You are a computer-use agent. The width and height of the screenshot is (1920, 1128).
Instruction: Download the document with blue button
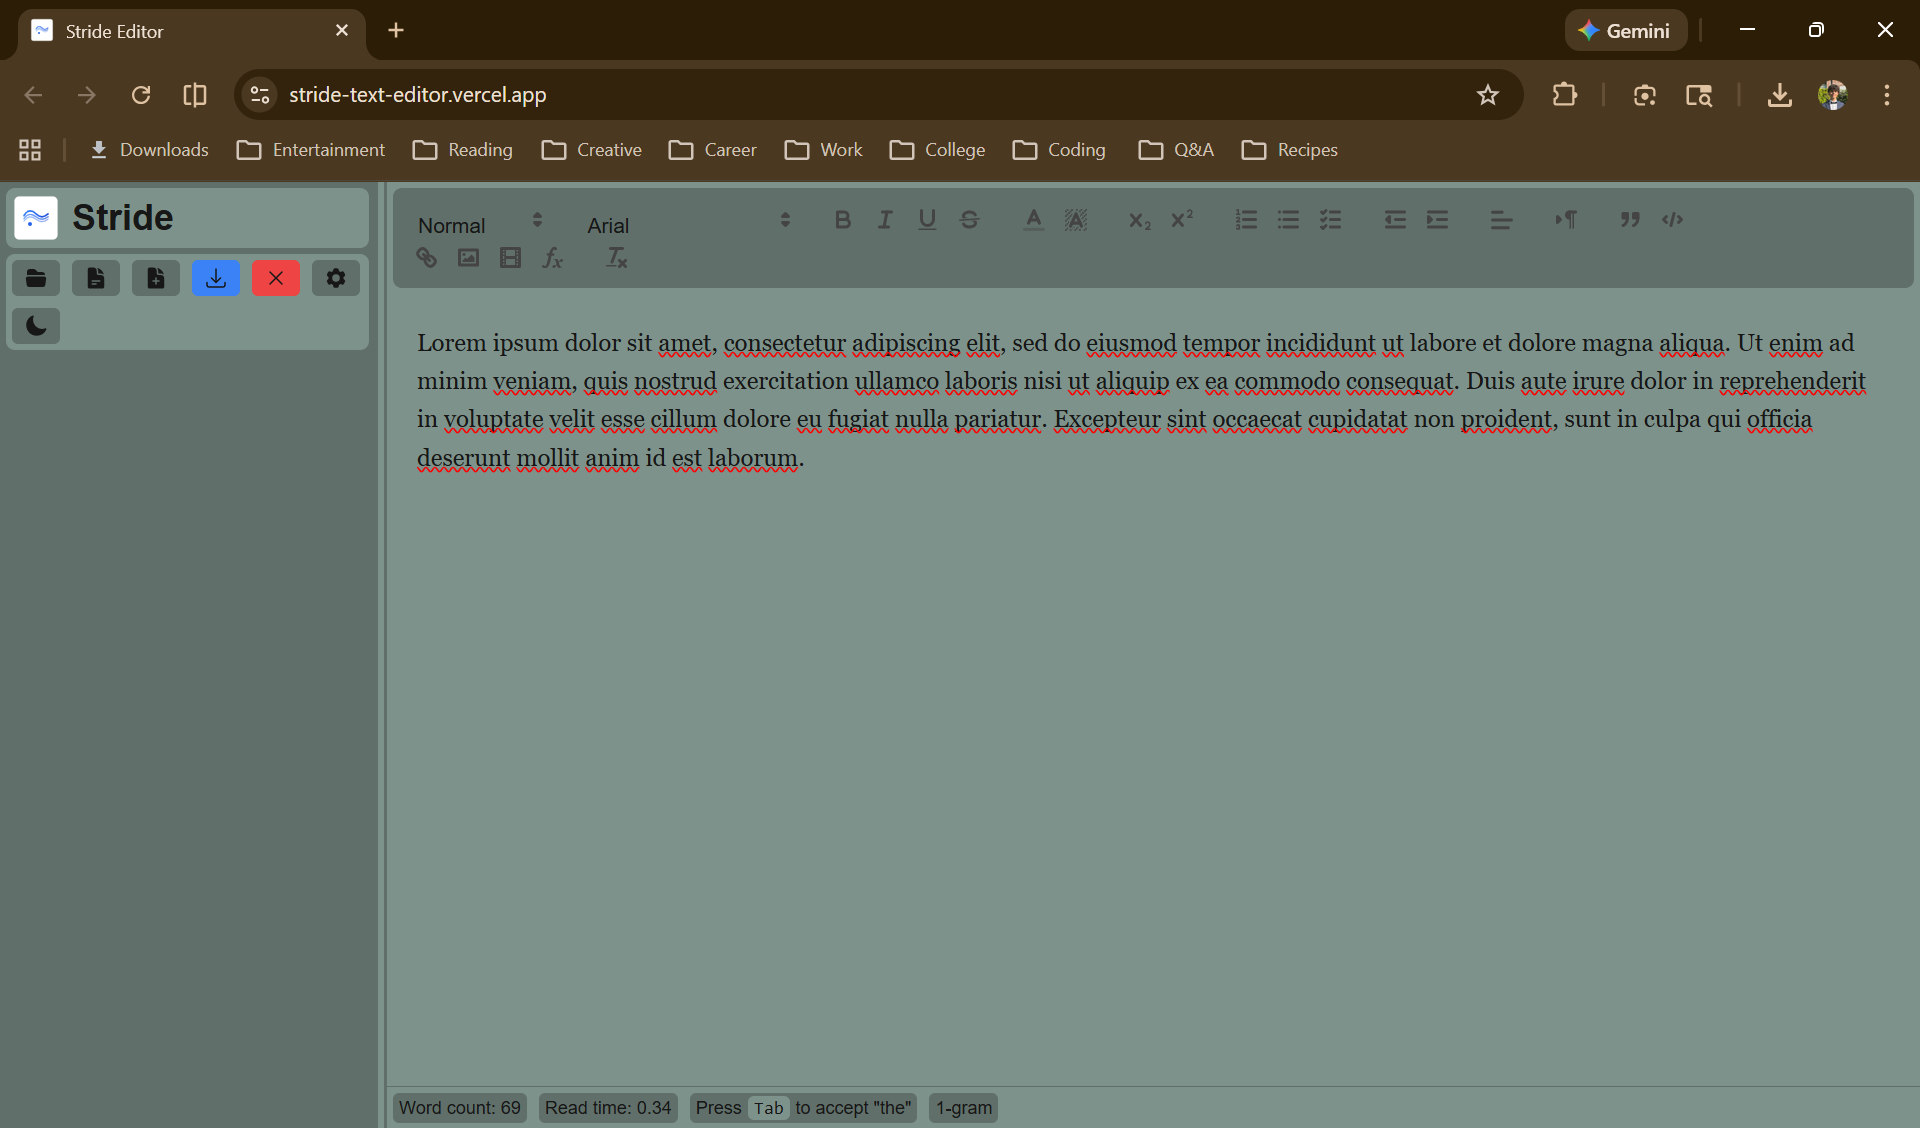(216, 278)
